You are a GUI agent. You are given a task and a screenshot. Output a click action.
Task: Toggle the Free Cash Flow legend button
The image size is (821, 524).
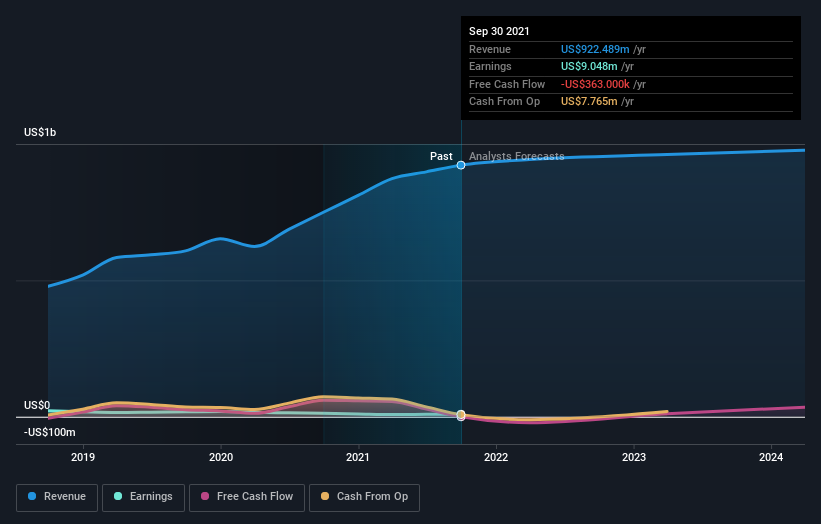pos(247,497)
